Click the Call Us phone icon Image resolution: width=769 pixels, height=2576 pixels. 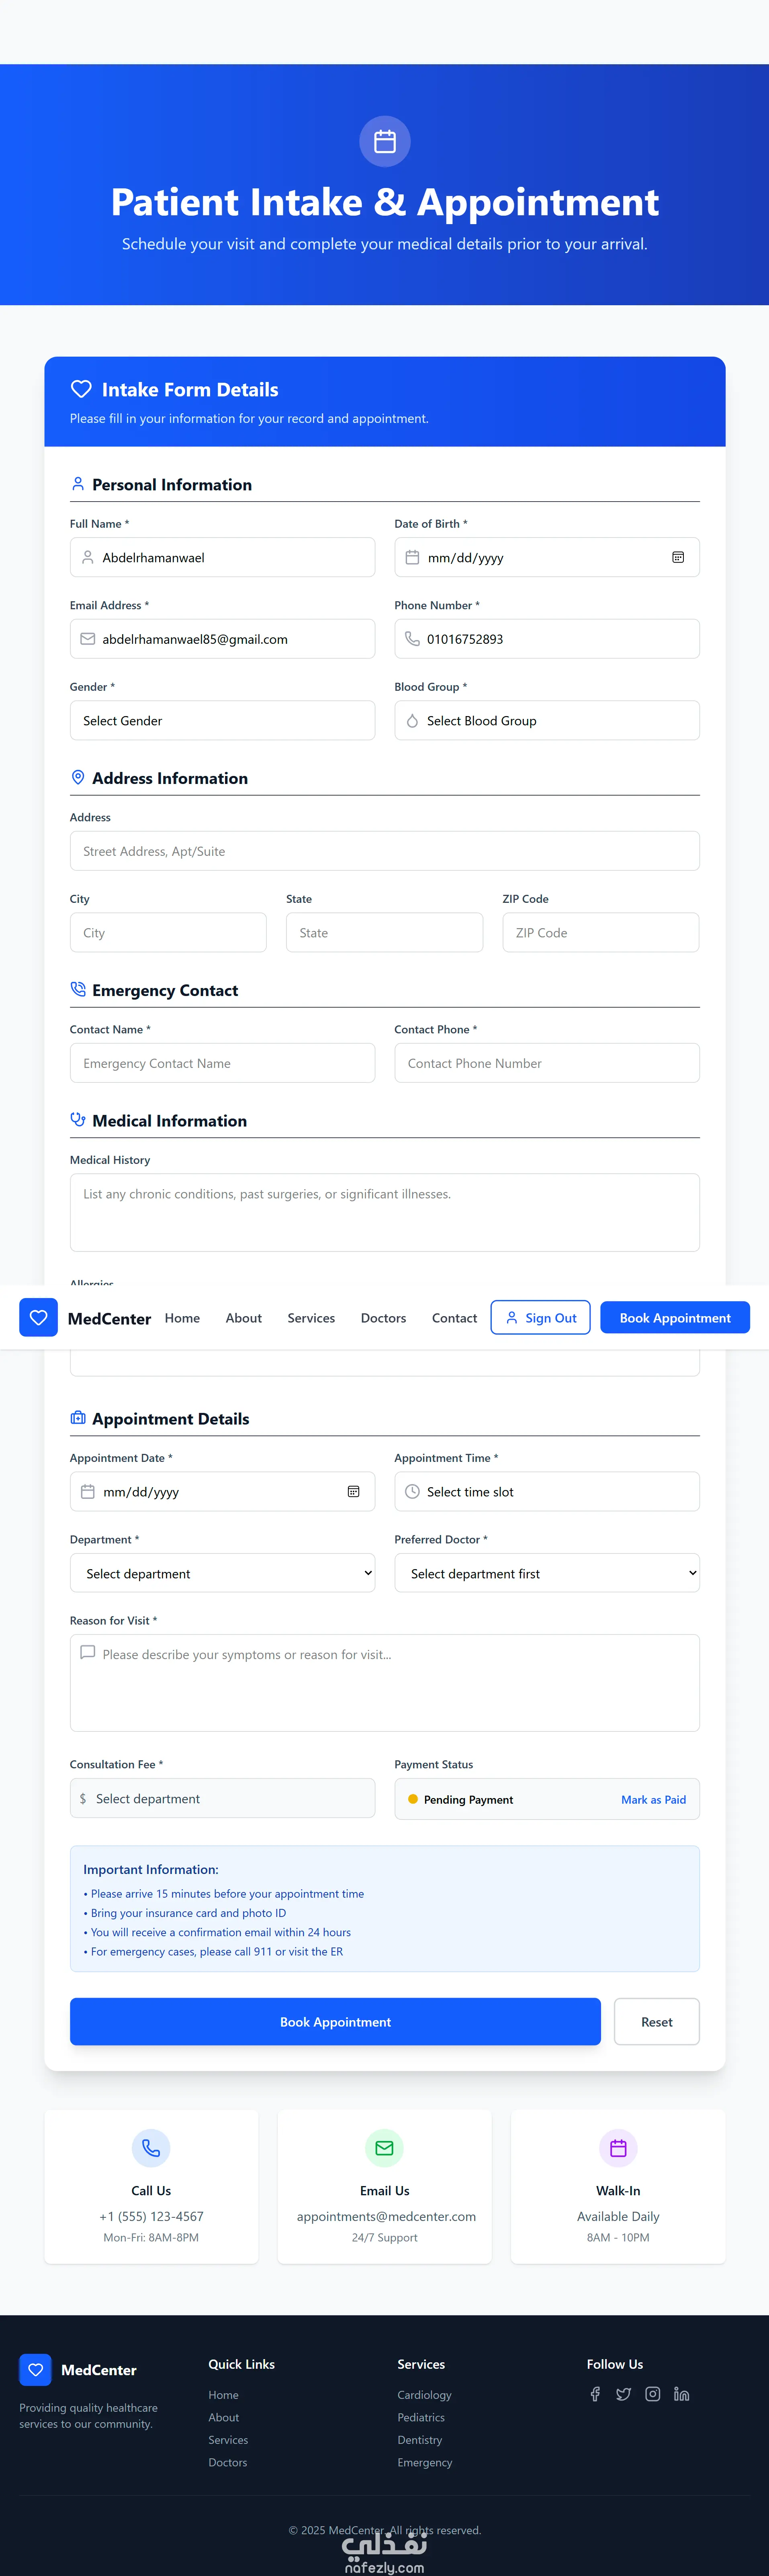(x=151, y=2147)
